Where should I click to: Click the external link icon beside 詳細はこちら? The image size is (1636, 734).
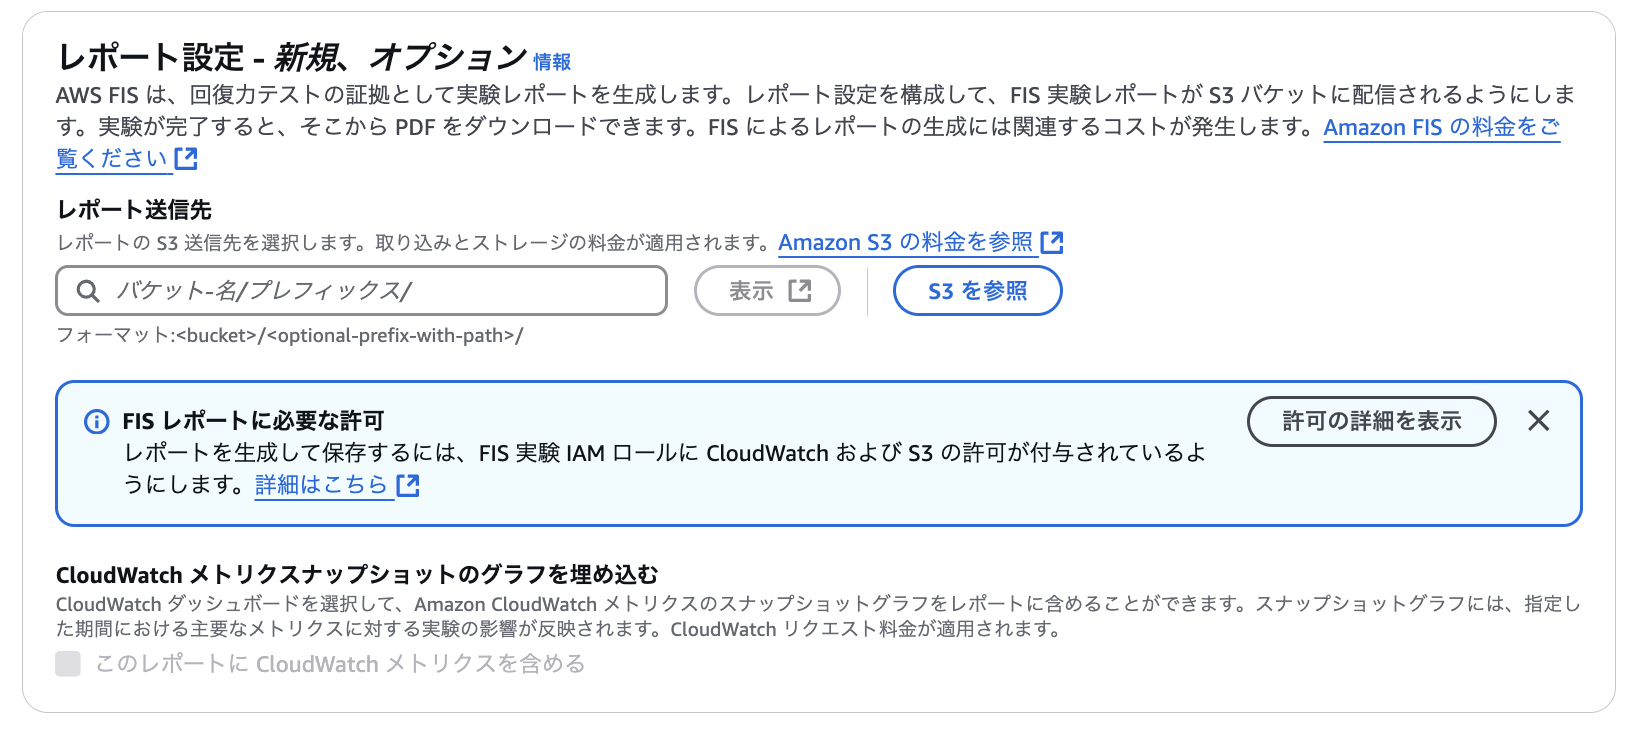click(x=408, y=486)
